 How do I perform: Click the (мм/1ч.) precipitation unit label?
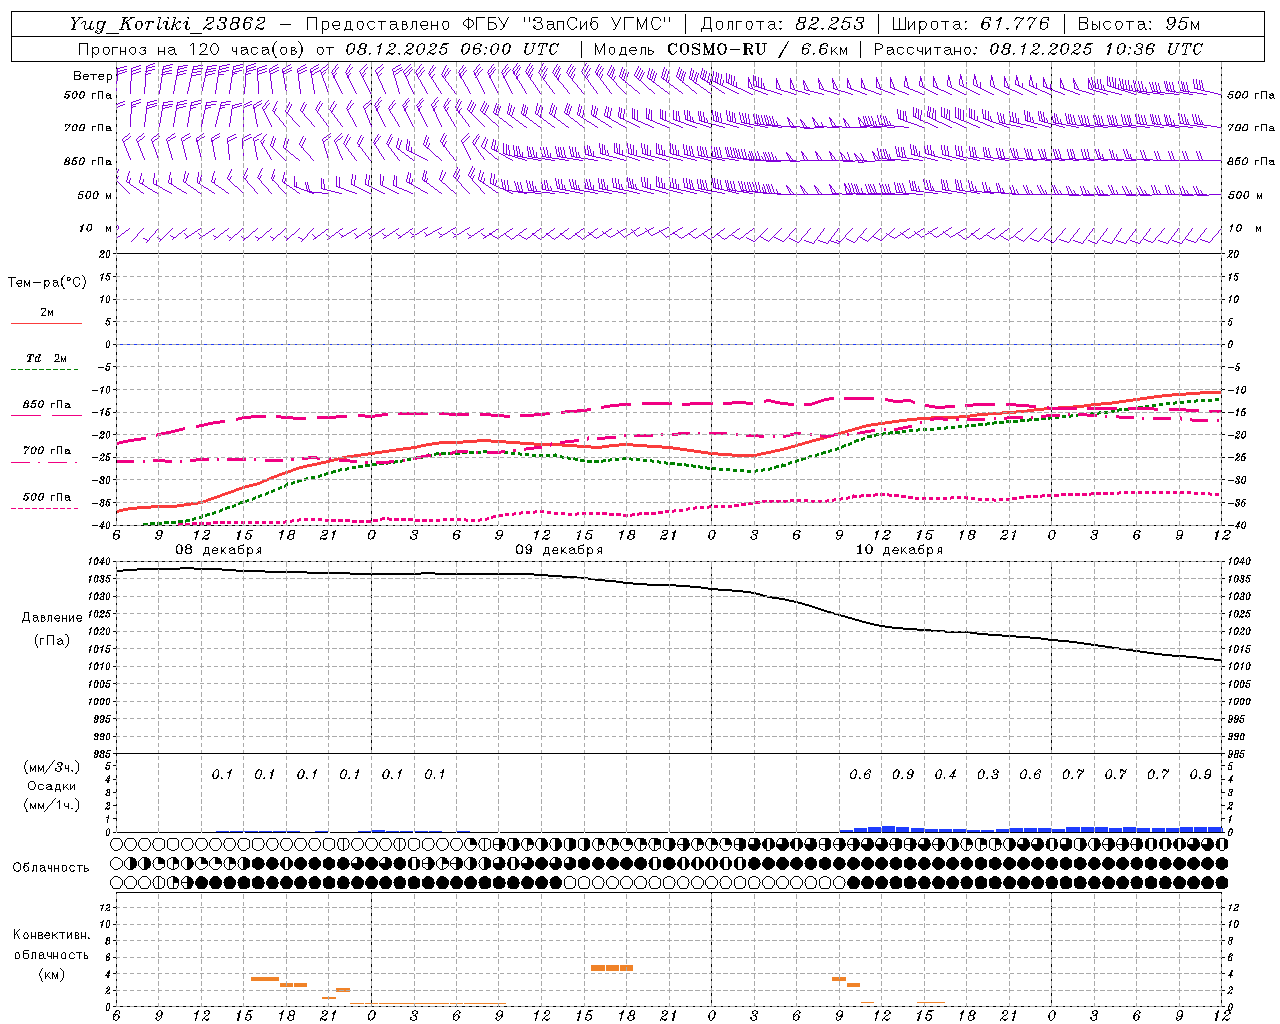click(52, 805)
